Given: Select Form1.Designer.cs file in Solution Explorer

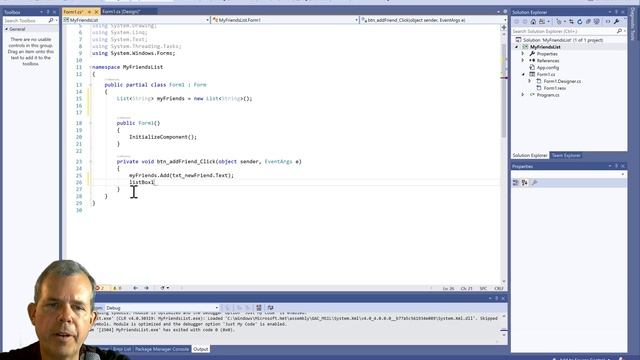Looking at the screenshot, I should point(562,81).
